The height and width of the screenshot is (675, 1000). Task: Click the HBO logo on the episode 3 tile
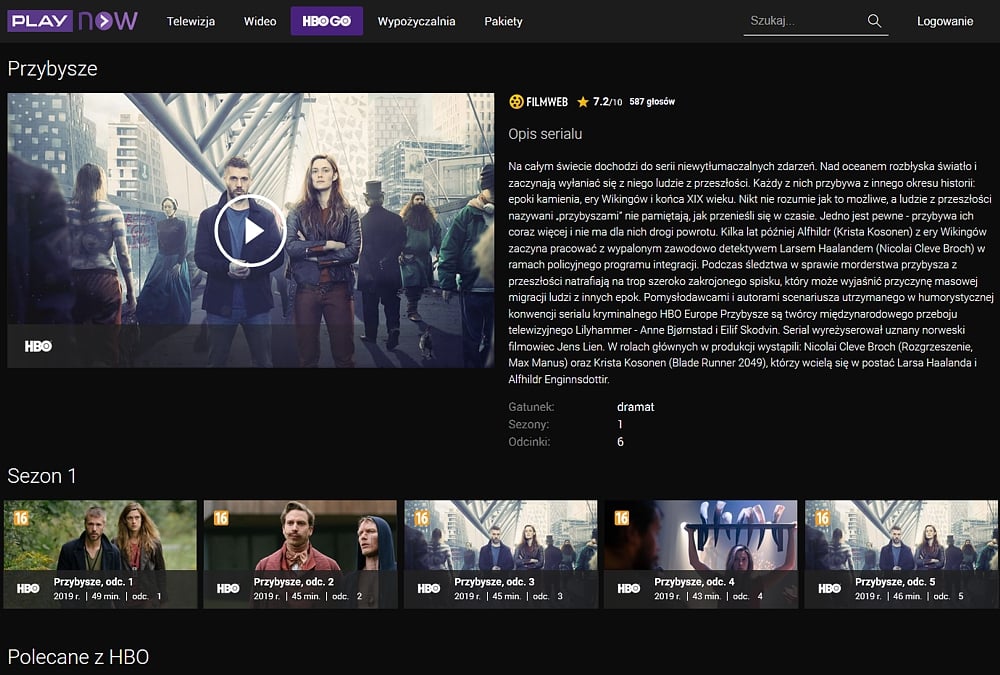[429, 589]
